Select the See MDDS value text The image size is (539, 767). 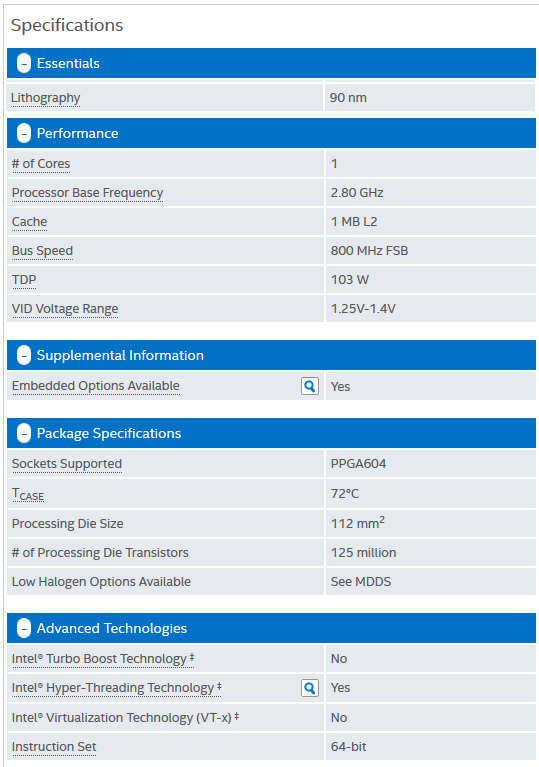click(360, 582)
